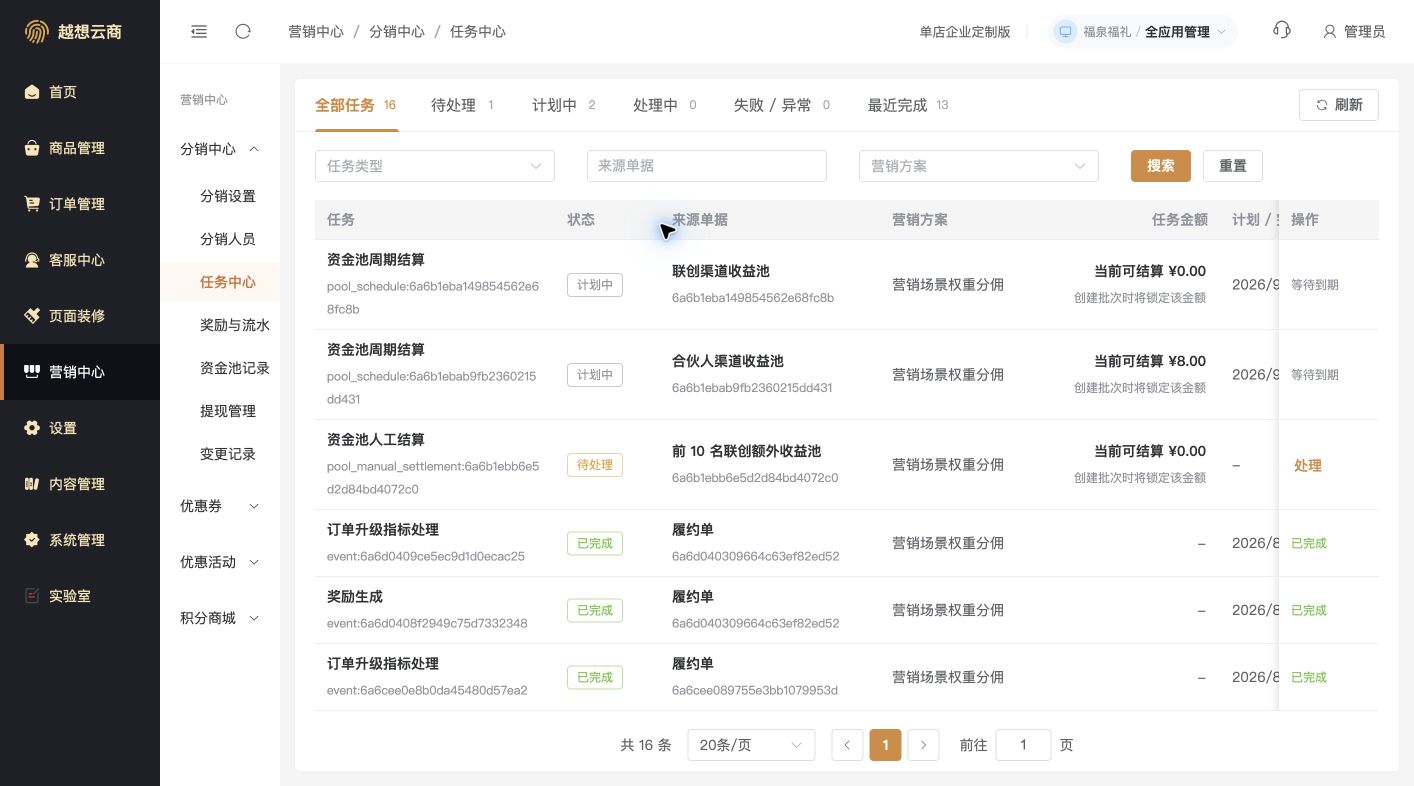This screenshot has height=786, width=1414.
Task: Click 营销中心 in the breadcrumb
Action: (316, 32)
